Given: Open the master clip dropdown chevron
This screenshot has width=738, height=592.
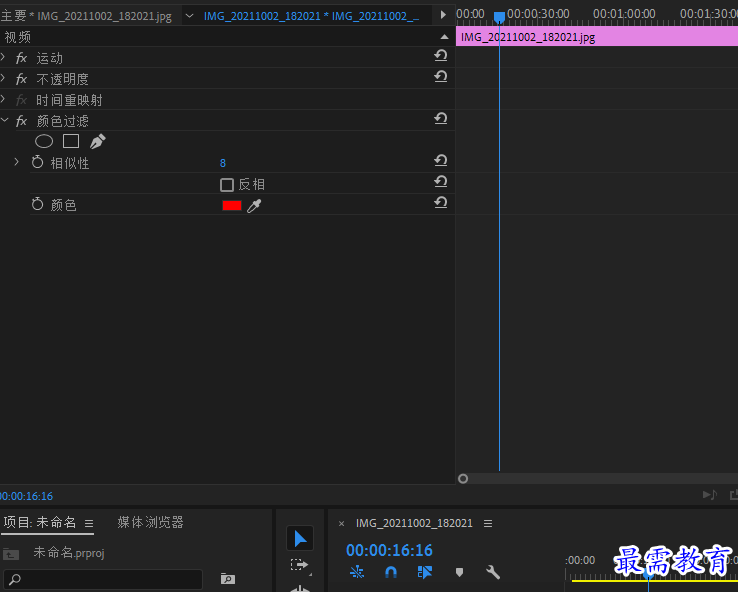Looking at the screenshot, I should [x=189, y=16].
